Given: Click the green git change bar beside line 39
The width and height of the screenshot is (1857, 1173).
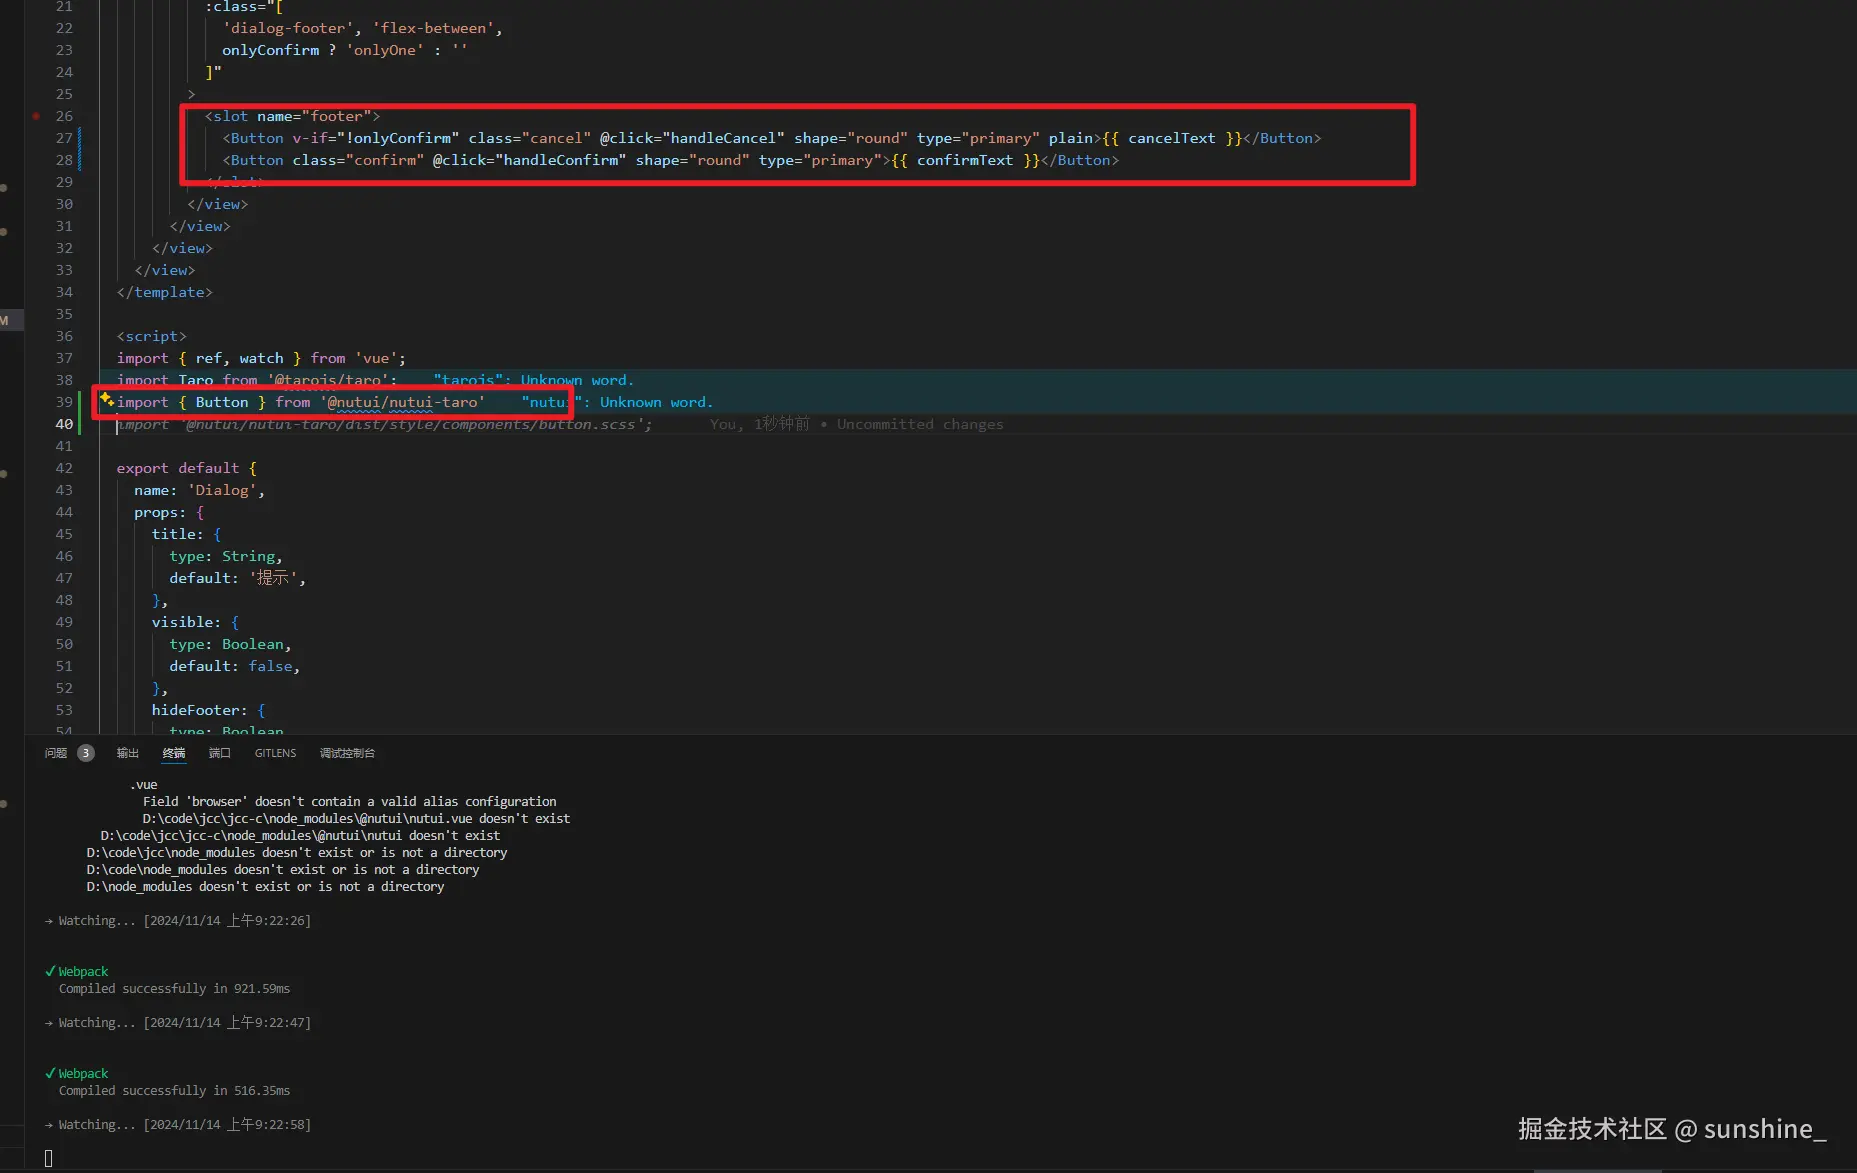Looking at the screenshot, I should click(x=79, y=402).
